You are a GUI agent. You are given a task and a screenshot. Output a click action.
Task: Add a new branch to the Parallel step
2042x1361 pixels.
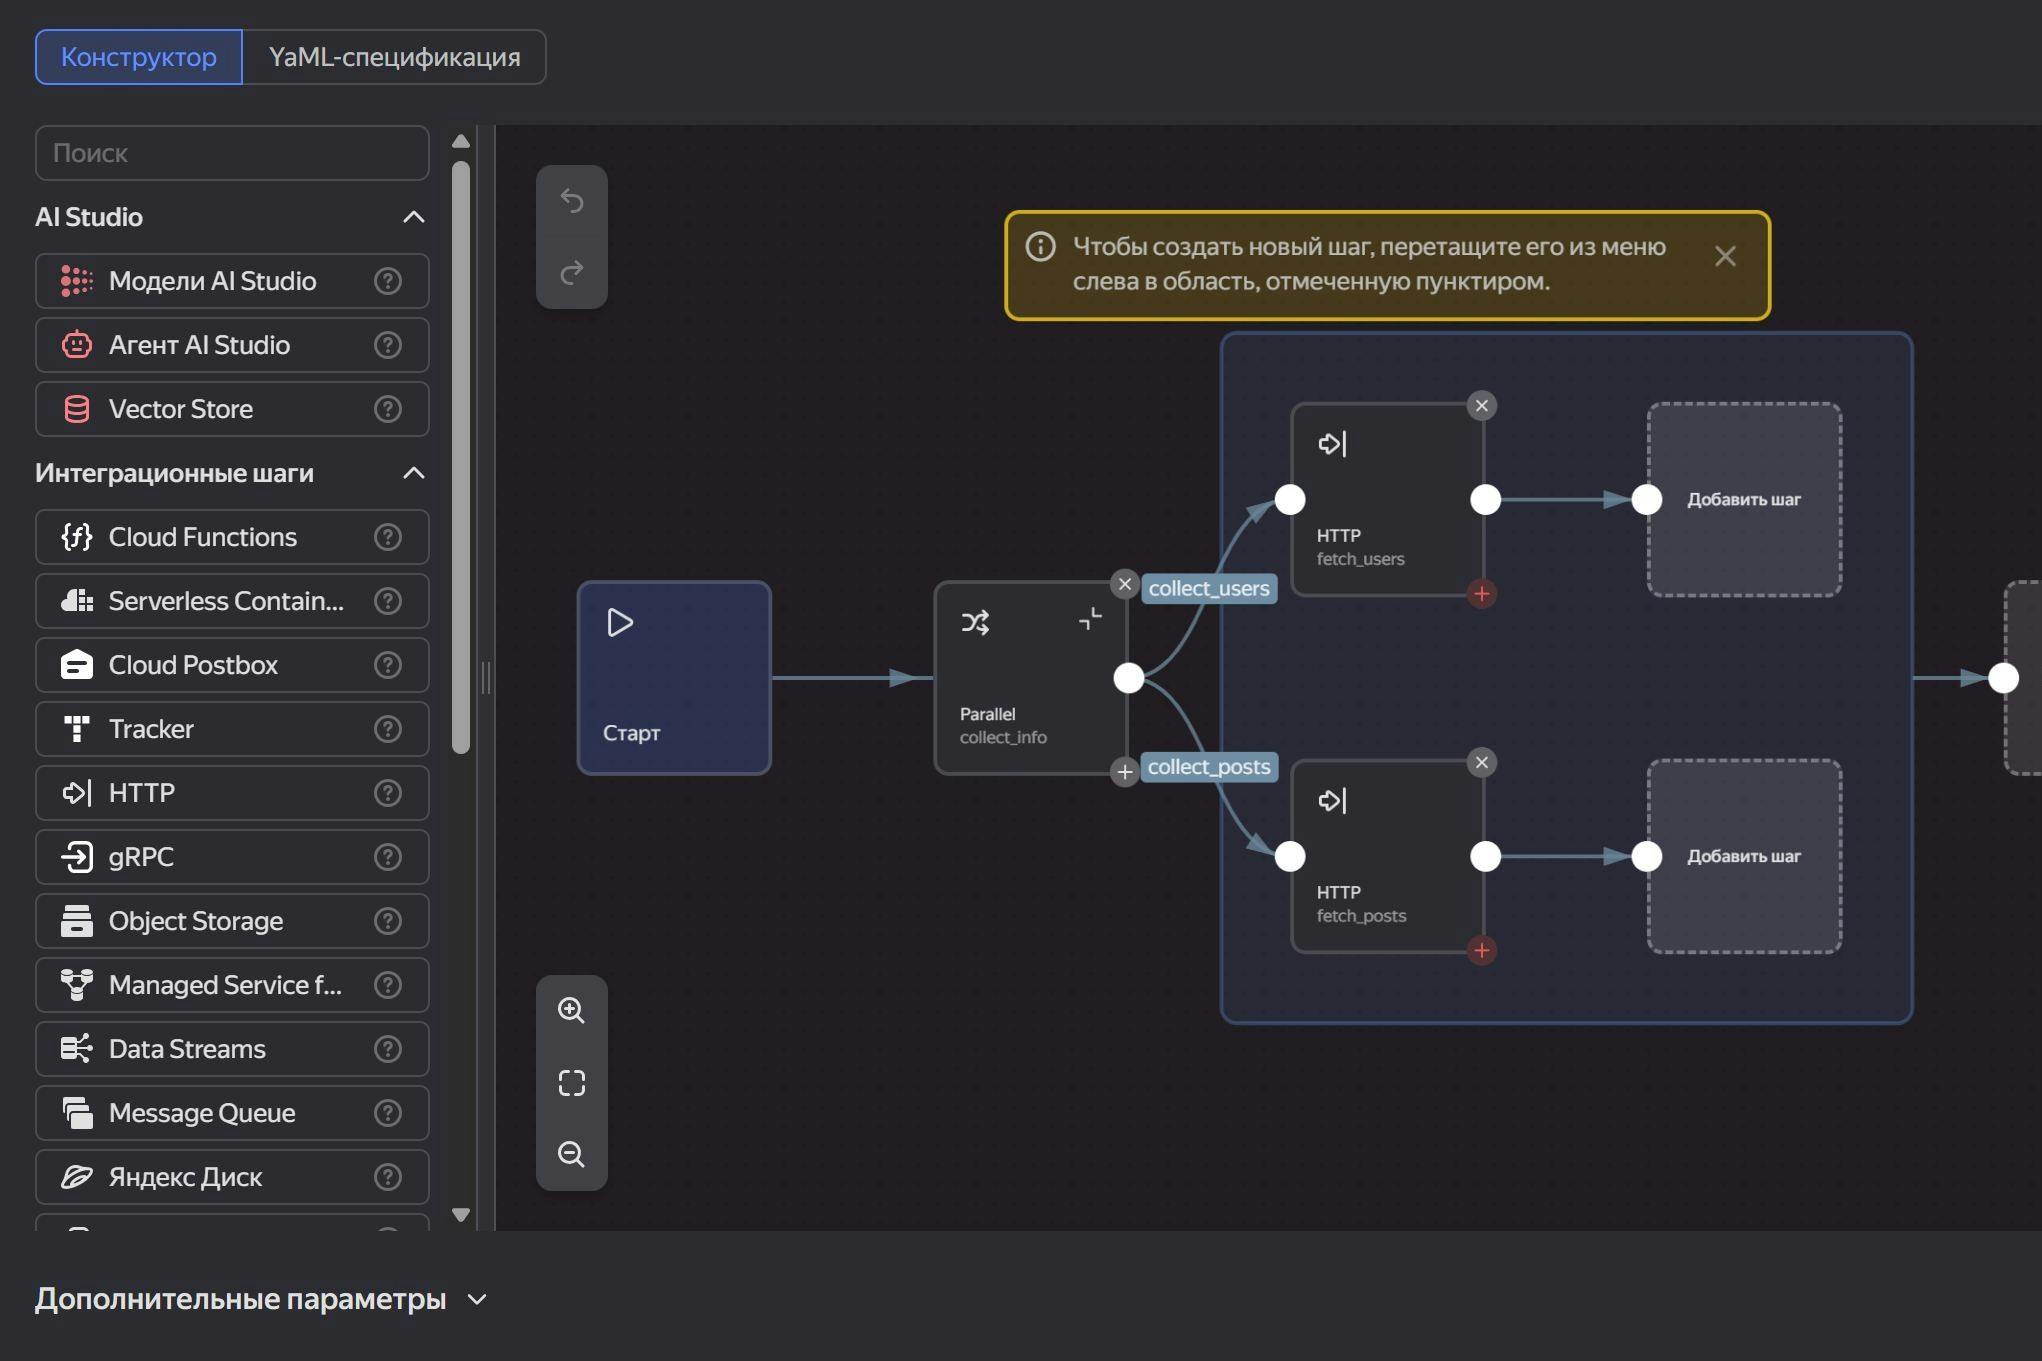(1124, 772)
